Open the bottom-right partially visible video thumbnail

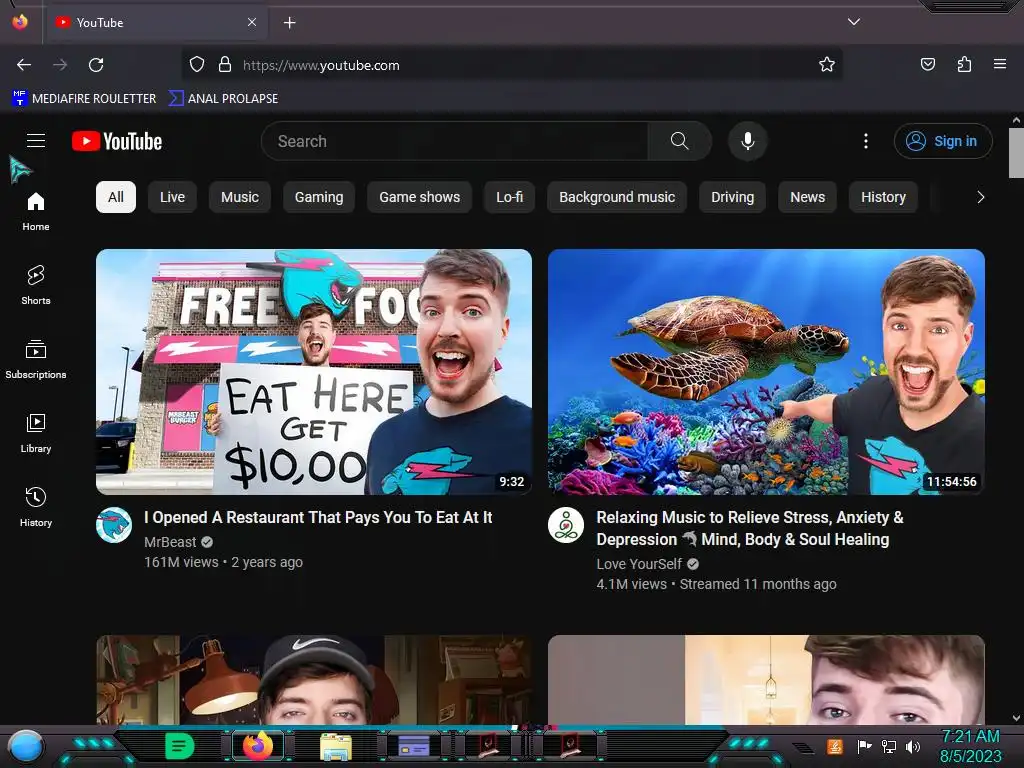[x=766, y=679]
